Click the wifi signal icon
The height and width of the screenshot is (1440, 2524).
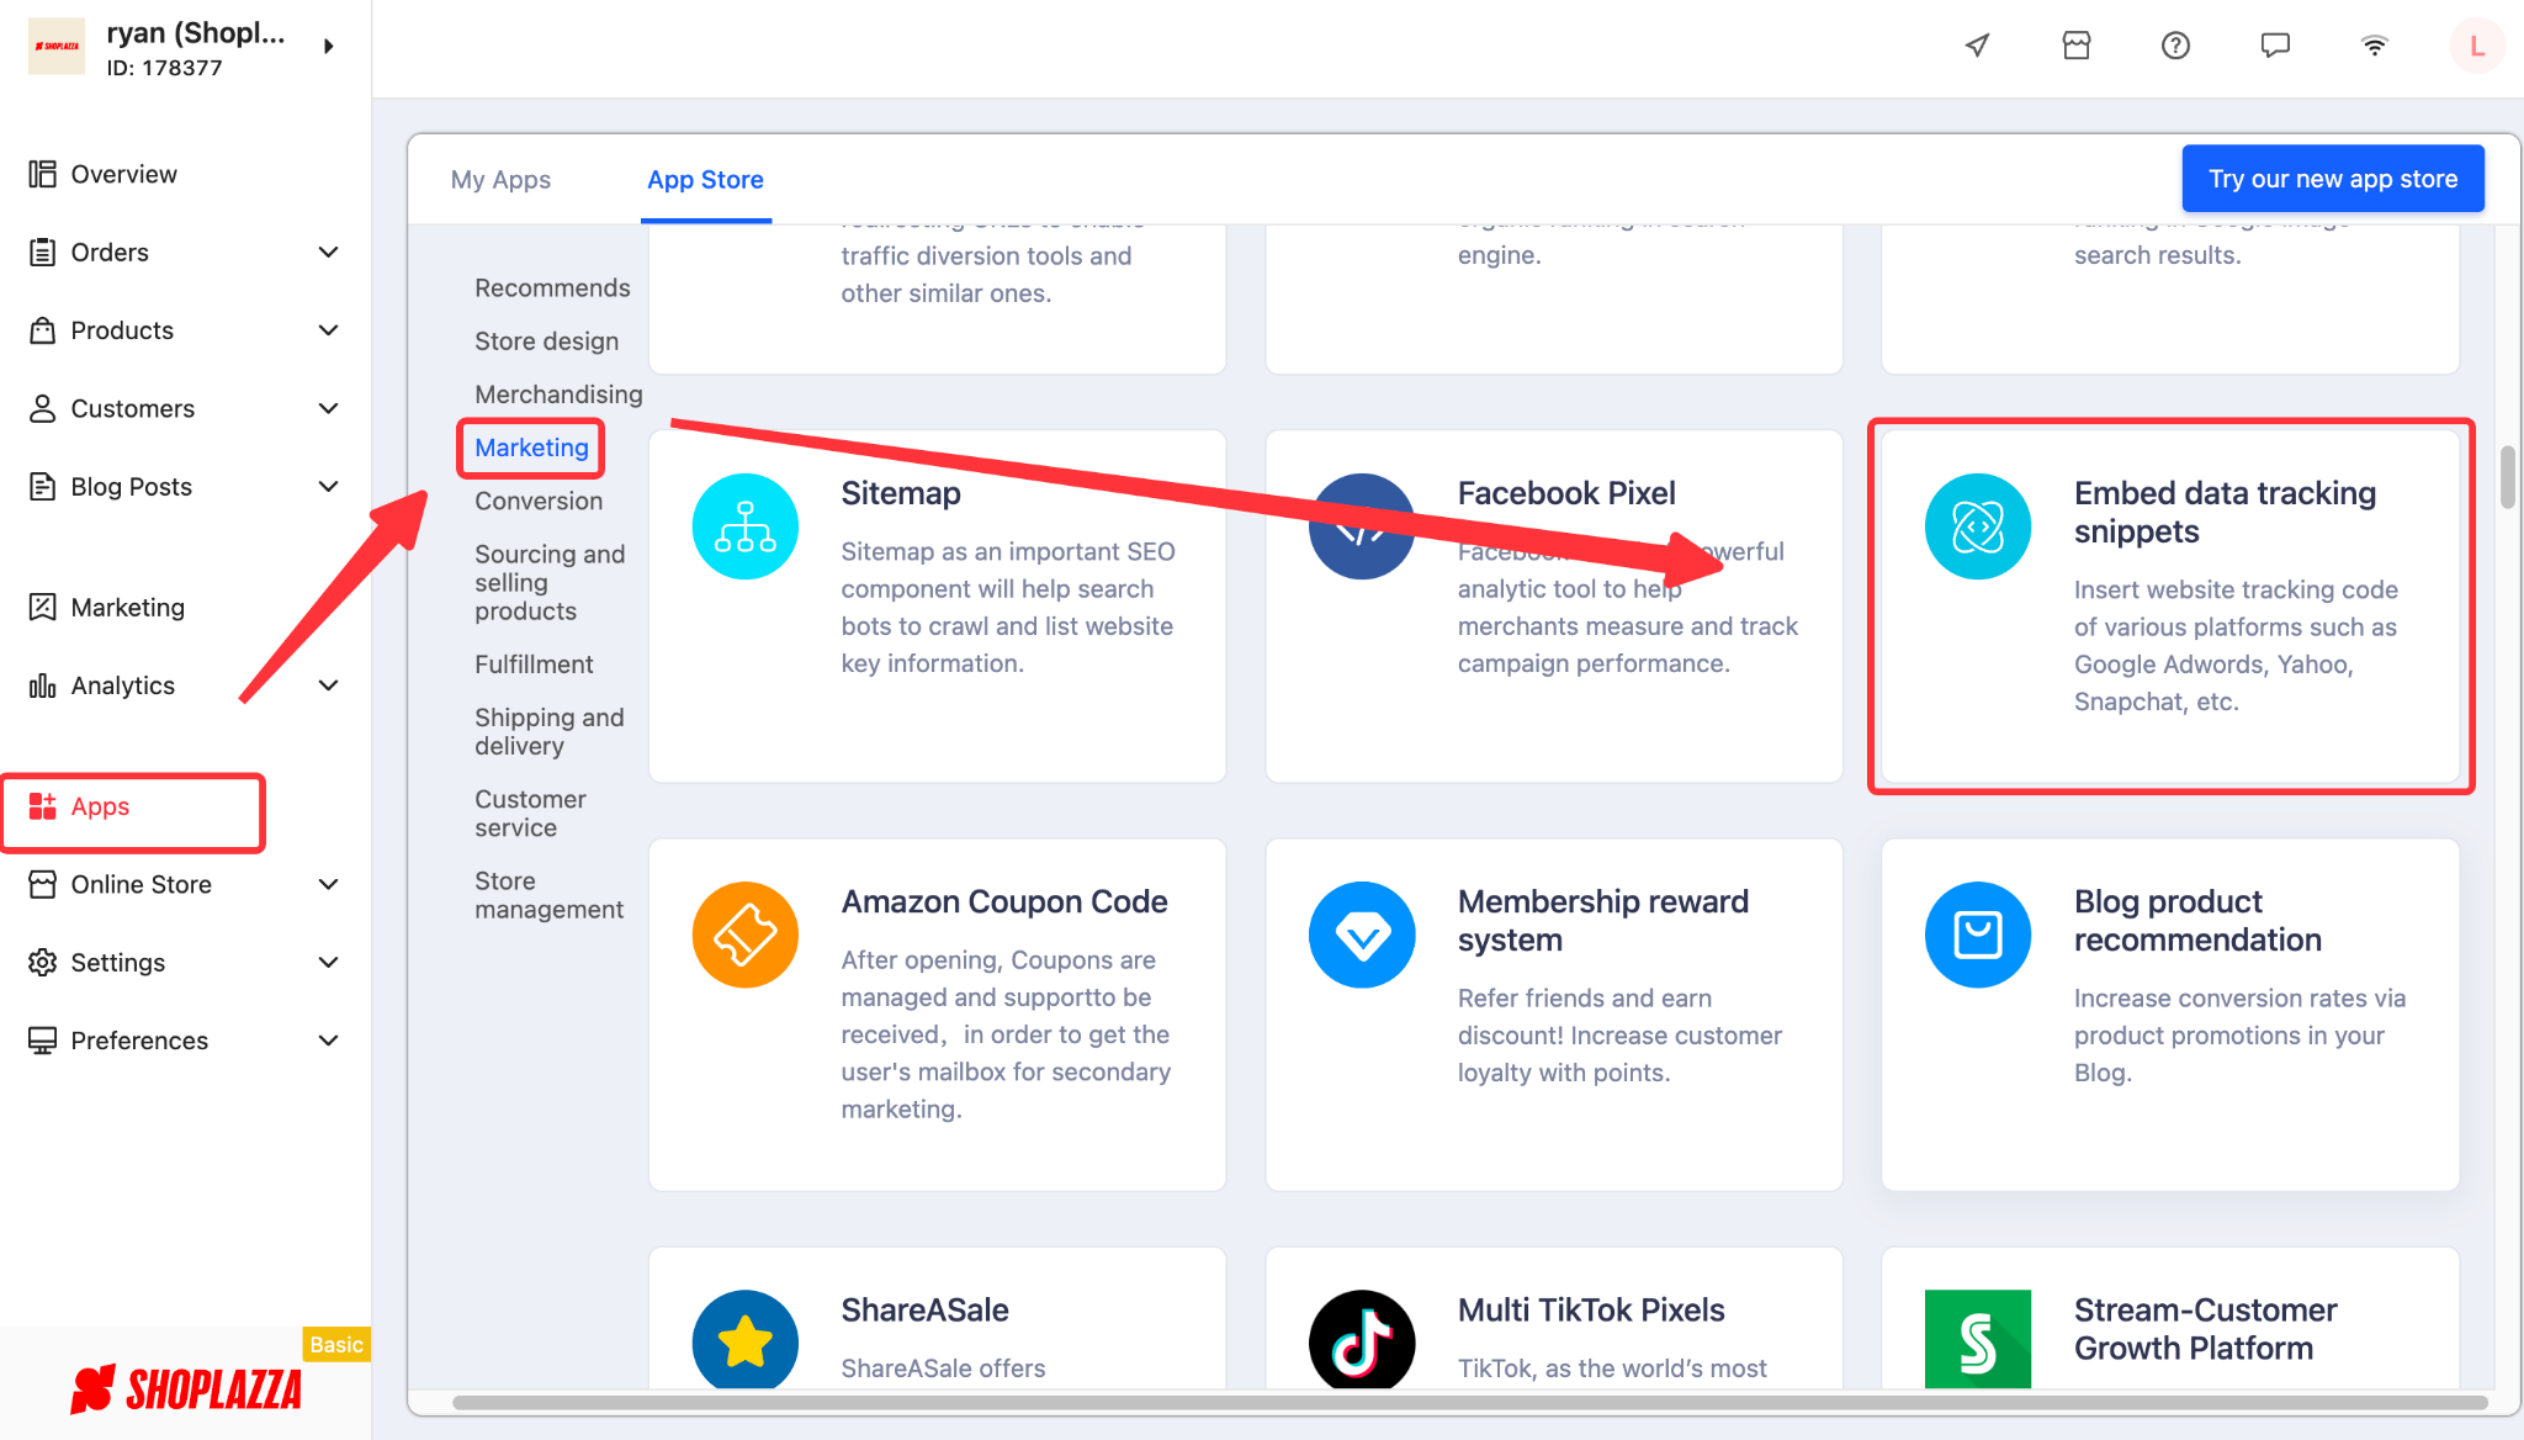[x=2374, y=45]
